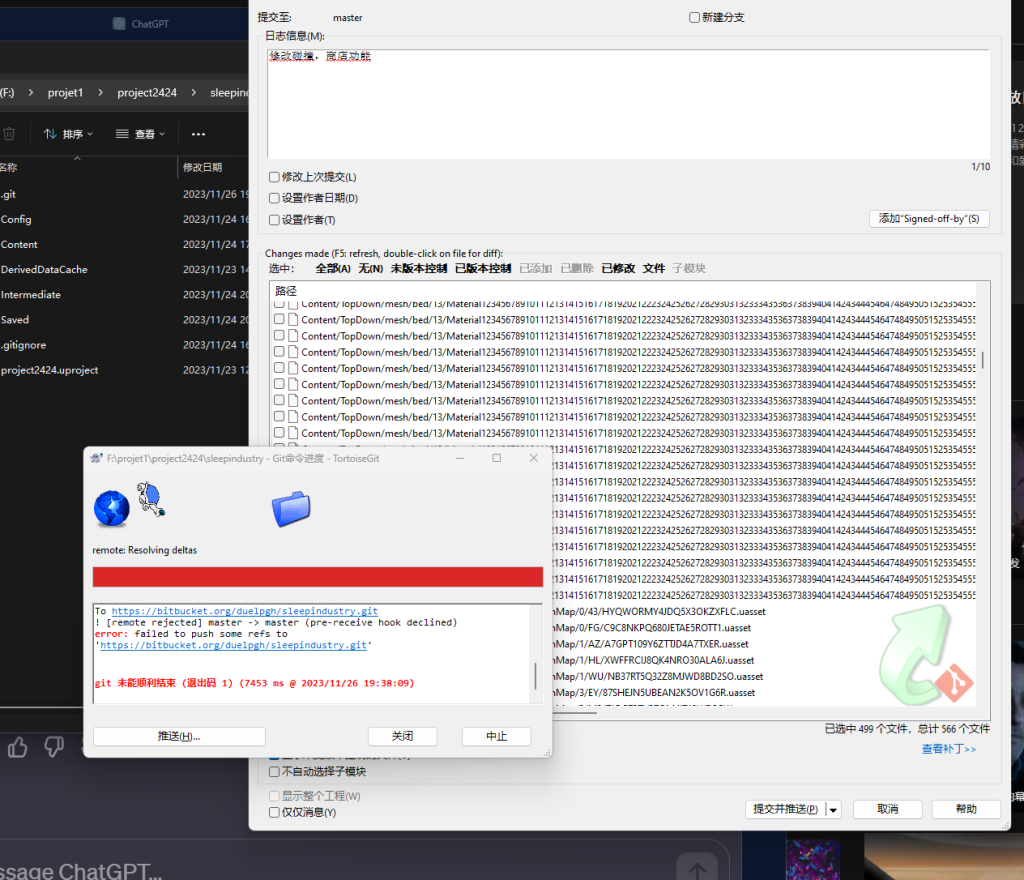The width and height of the screenshot is (1024, 880).
Task: Click the red push progress bar
Action: pos(317,577)
